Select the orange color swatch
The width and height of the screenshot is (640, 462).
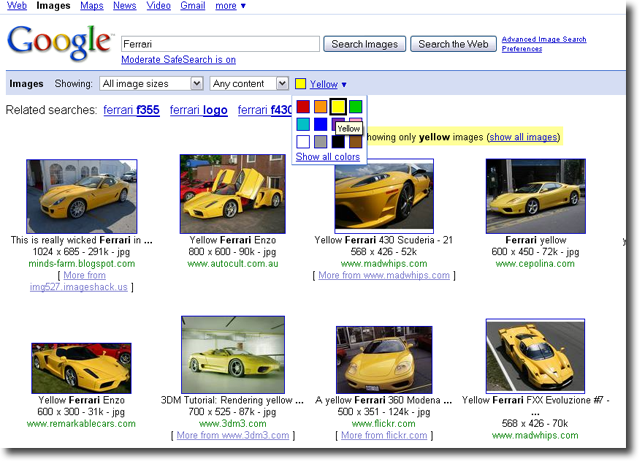(x=320, y=107)
